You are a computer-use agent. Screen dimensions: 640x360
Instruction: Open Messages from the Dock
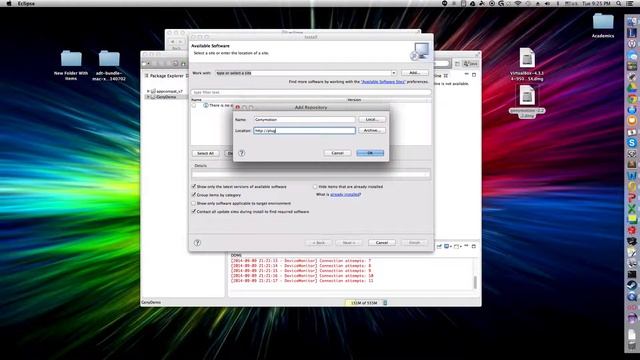tap(632, 54)
